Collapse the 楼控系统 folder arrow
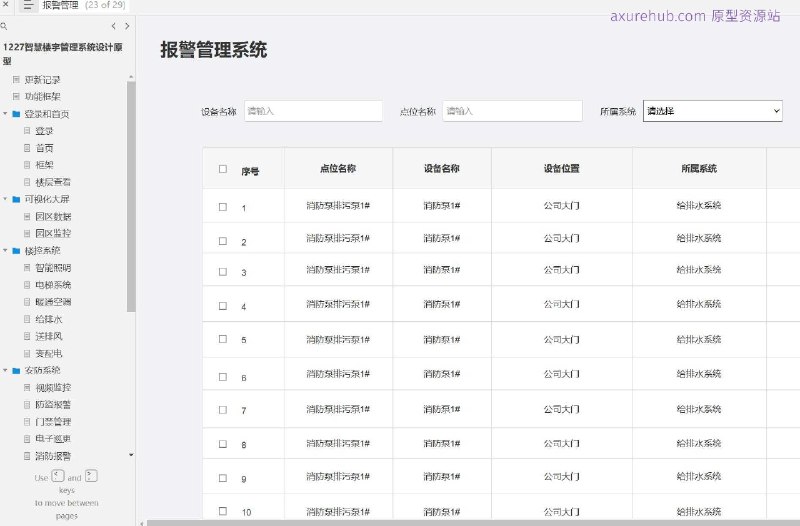Viewport: 800px width, 526px height. (5, 250)
